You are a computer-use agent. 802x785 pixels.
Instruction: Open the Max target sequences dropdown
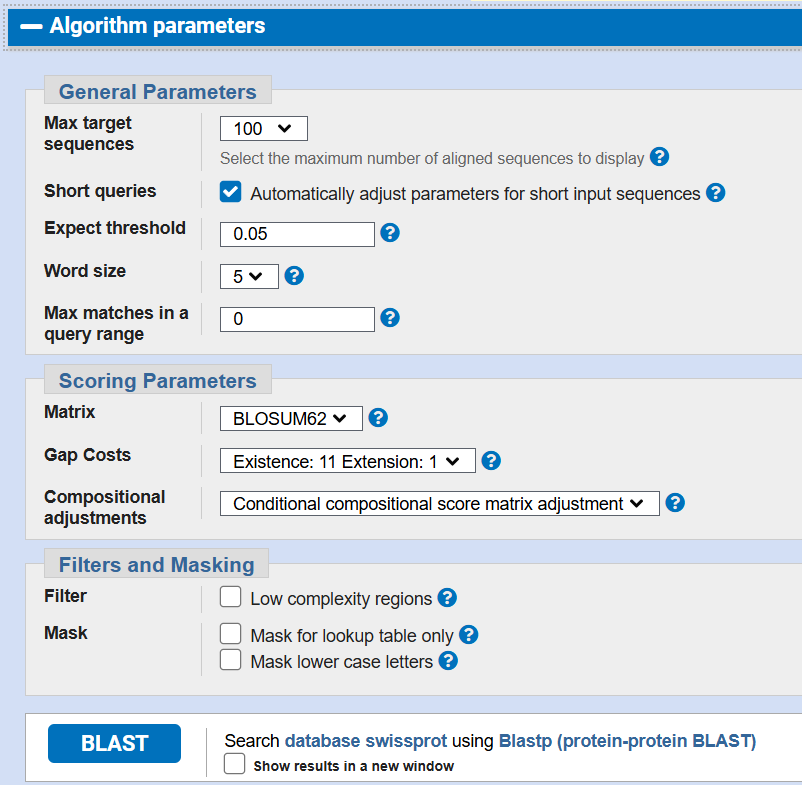[263, 128]
